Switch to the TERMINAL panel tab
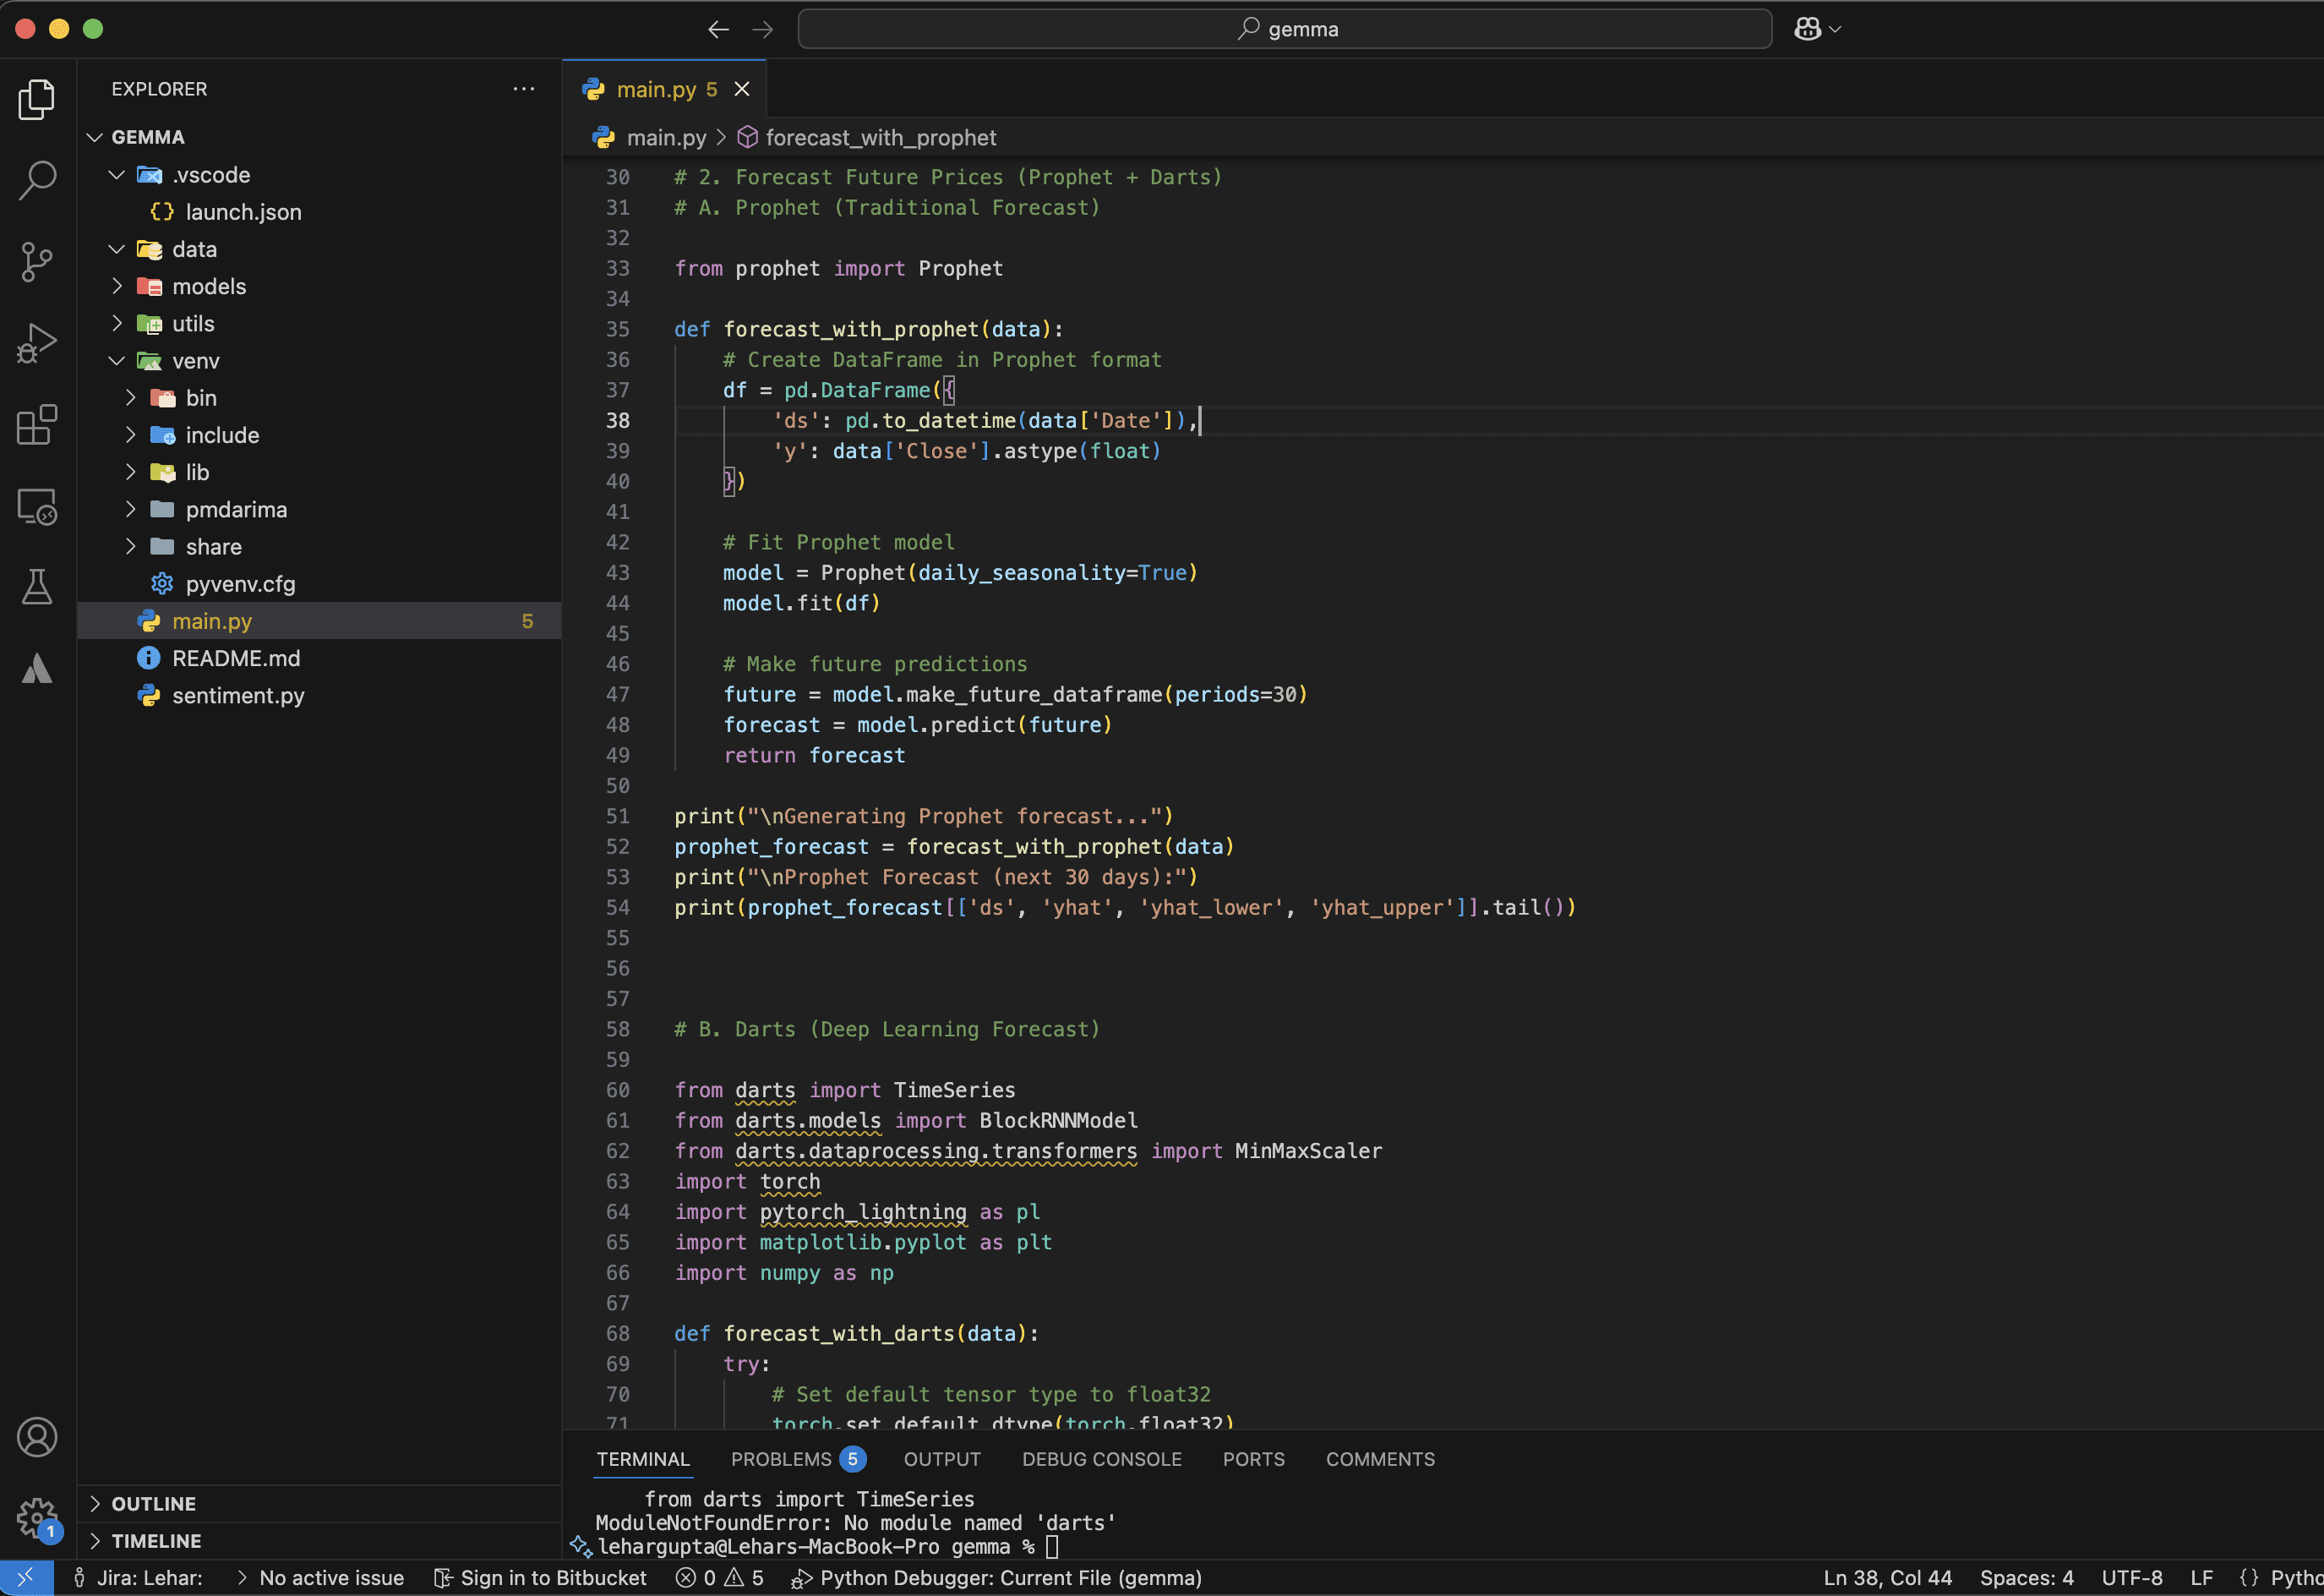 (x=643, y=1459)
